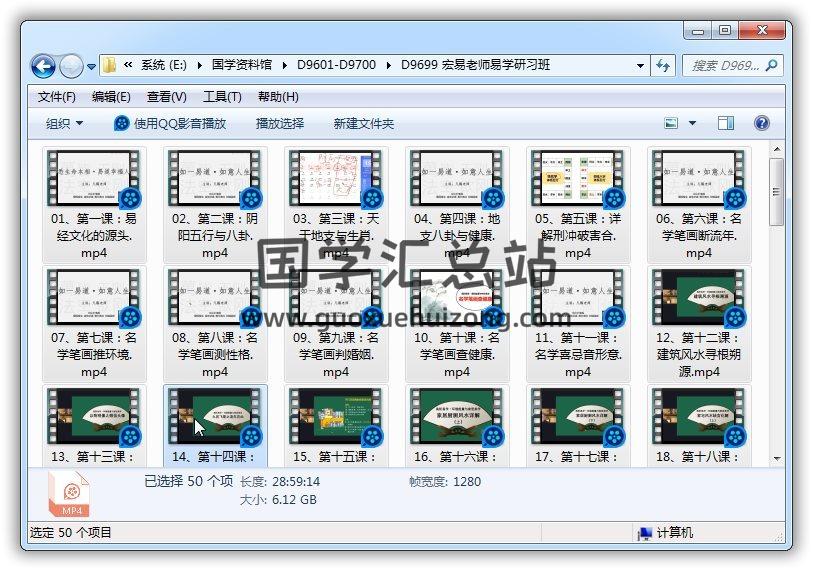Viewport: 813px width, 571px height.
Task: Click the change view icon
Action: tap(673, 123)
